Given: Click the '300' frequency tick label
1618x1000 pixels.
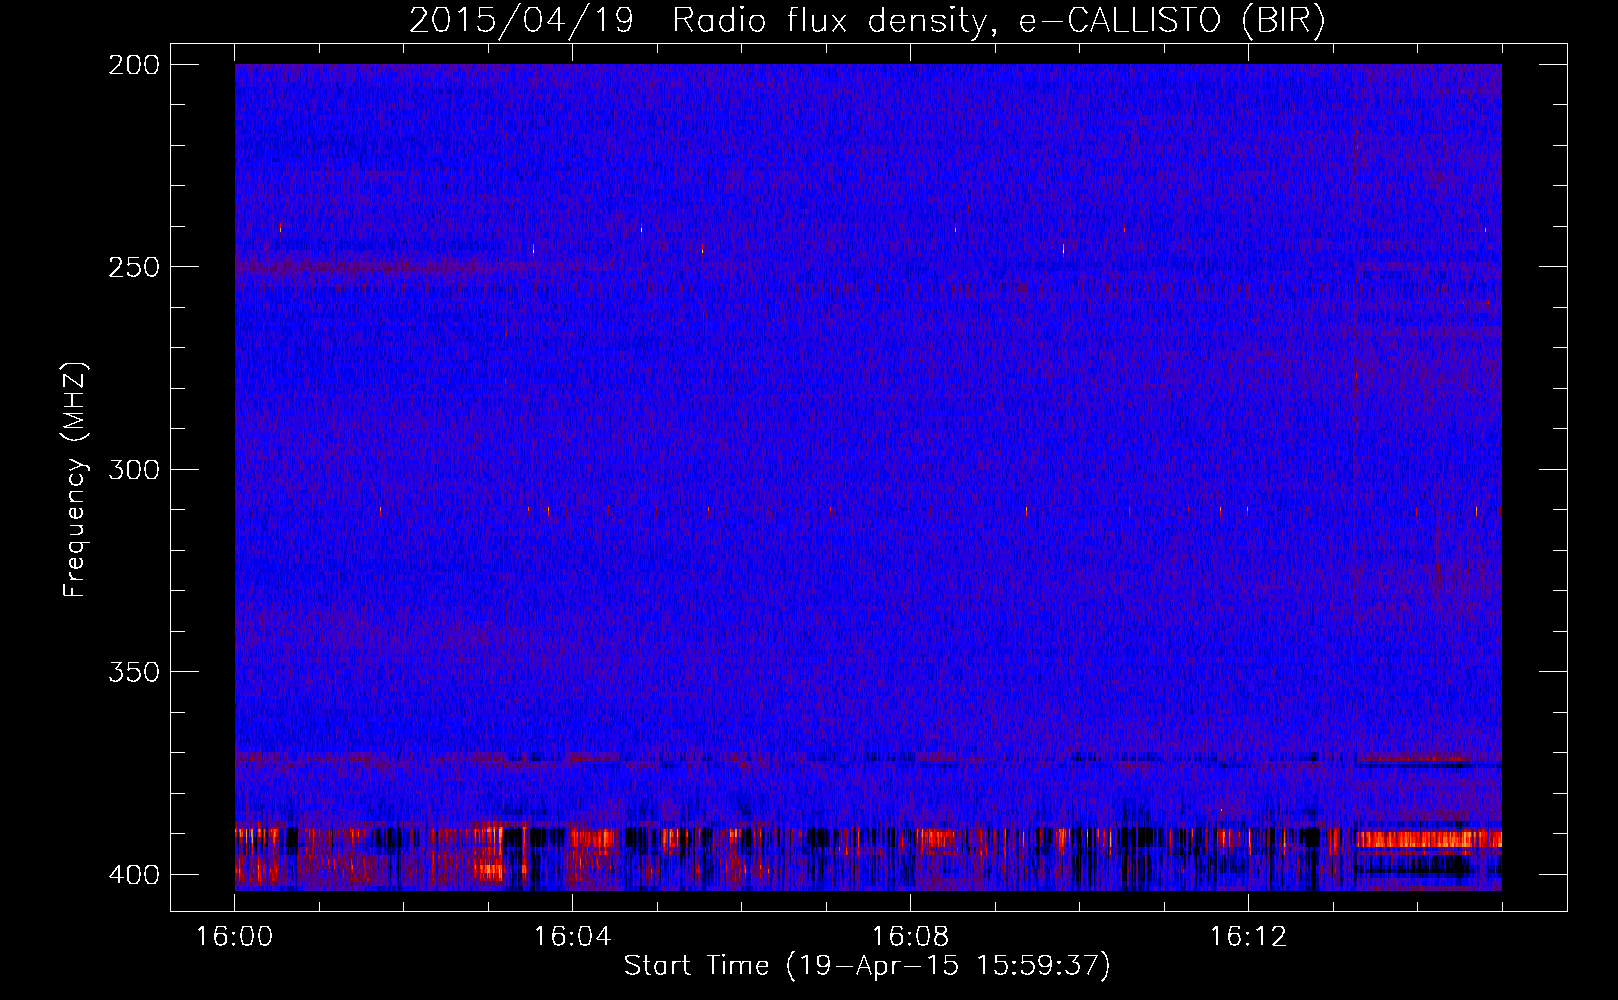Looking at the screenshot, I should [x=133, y=469].
